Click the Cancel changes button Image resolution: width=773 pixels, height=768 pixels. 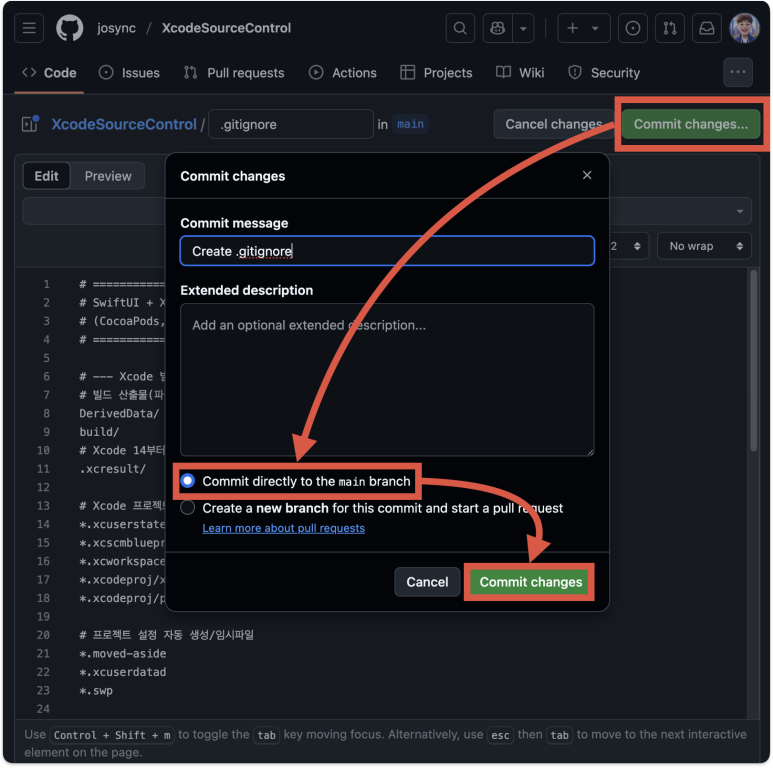click(x=553, y=124)
